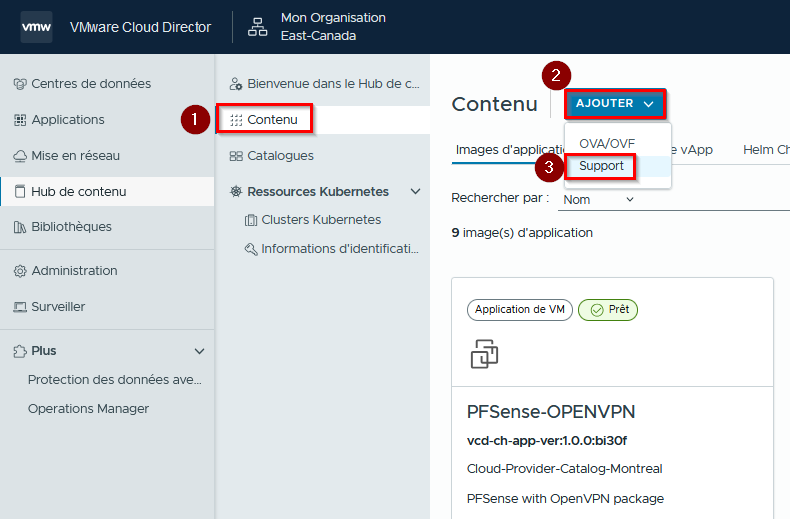Switch to the Helm Charts tab

(x=766, y=150)
